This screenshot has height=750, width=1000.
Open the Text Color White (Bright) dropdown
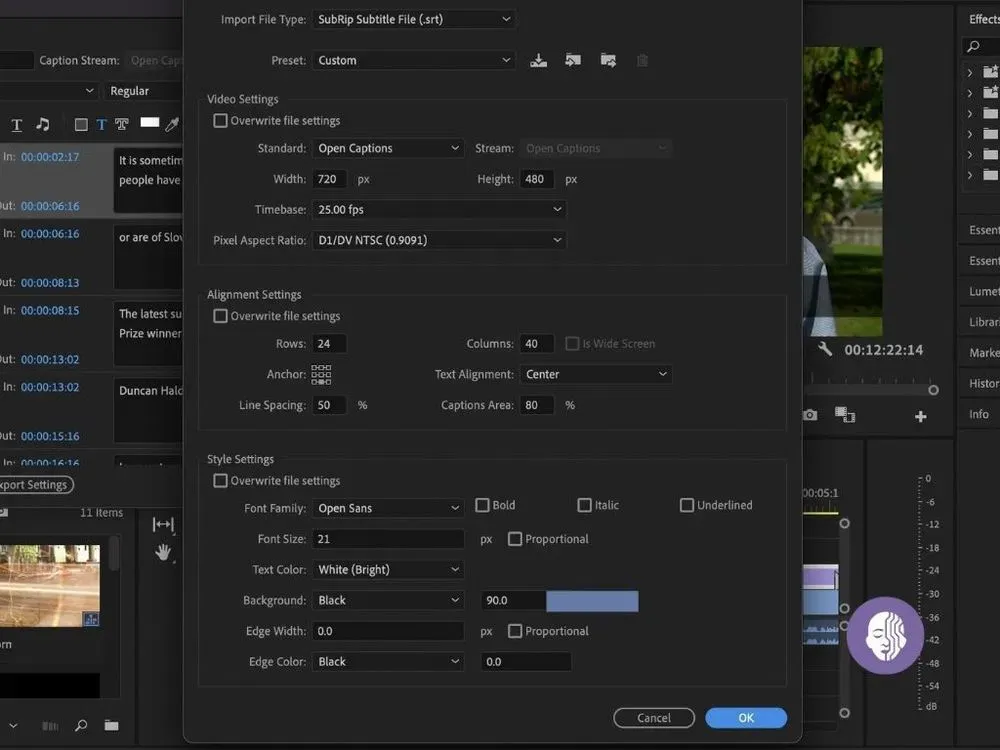[x=388, y=570]
